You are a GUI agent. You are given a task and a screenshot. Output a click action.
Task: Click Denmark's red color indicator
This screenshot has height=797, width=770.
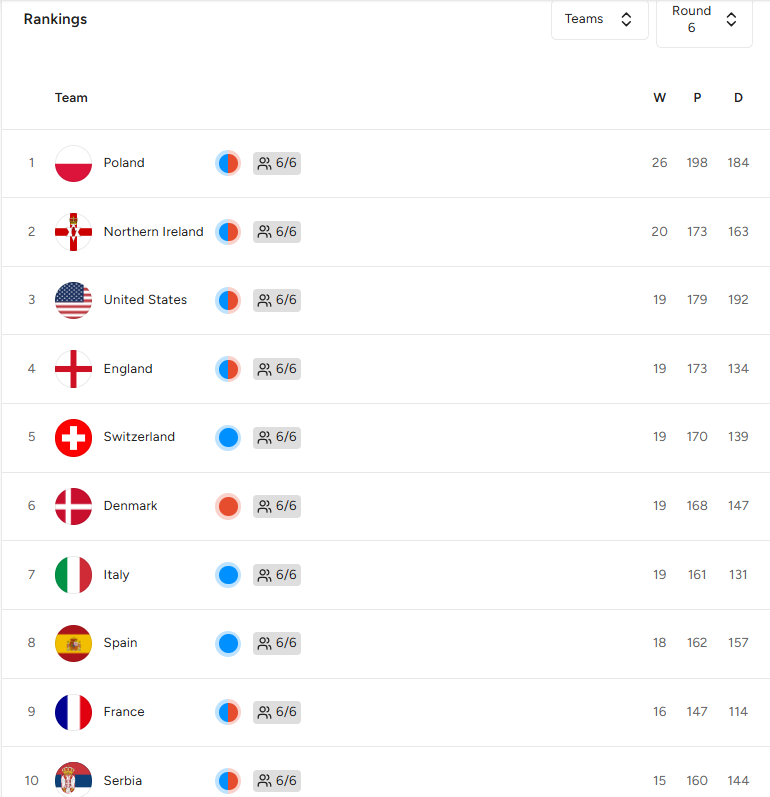click(x=228, y=506)
